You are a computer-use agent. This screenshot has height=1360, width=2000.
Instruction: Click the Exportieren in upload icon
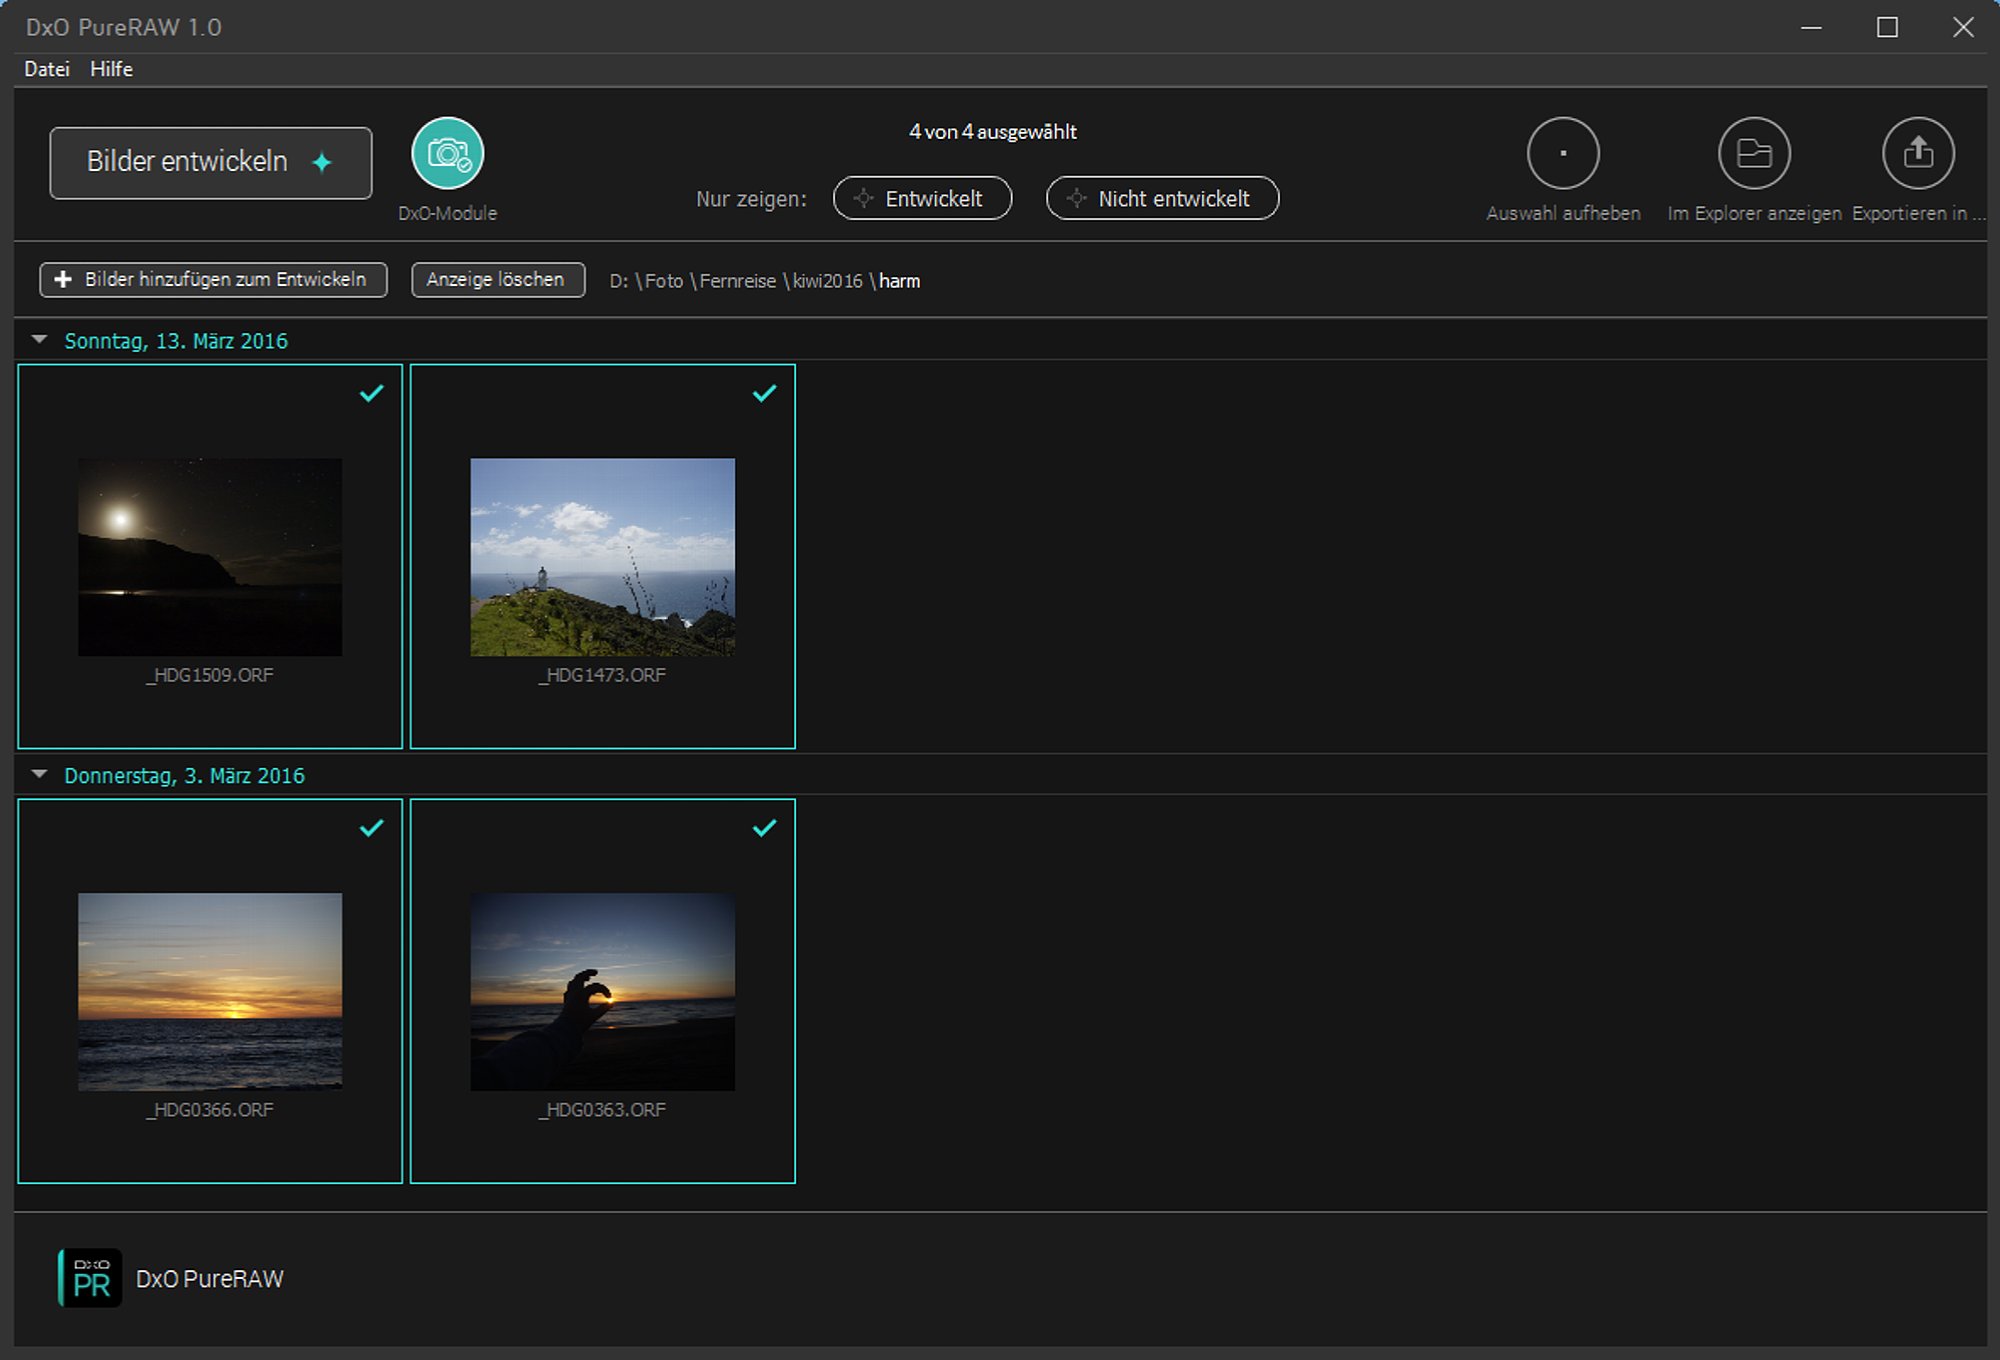[x=1917, y=153]
